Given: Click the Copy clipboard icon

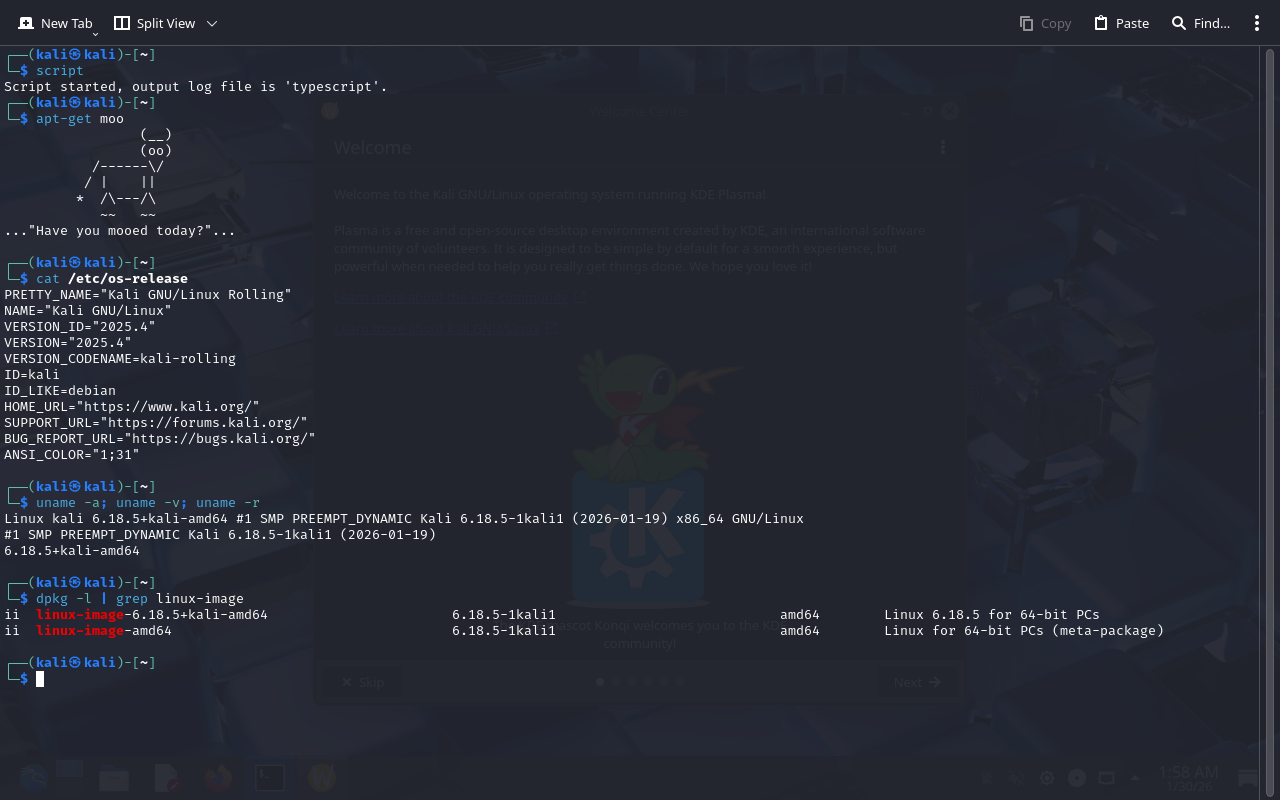Looking at the screenshot, I should pos(1026,23).
